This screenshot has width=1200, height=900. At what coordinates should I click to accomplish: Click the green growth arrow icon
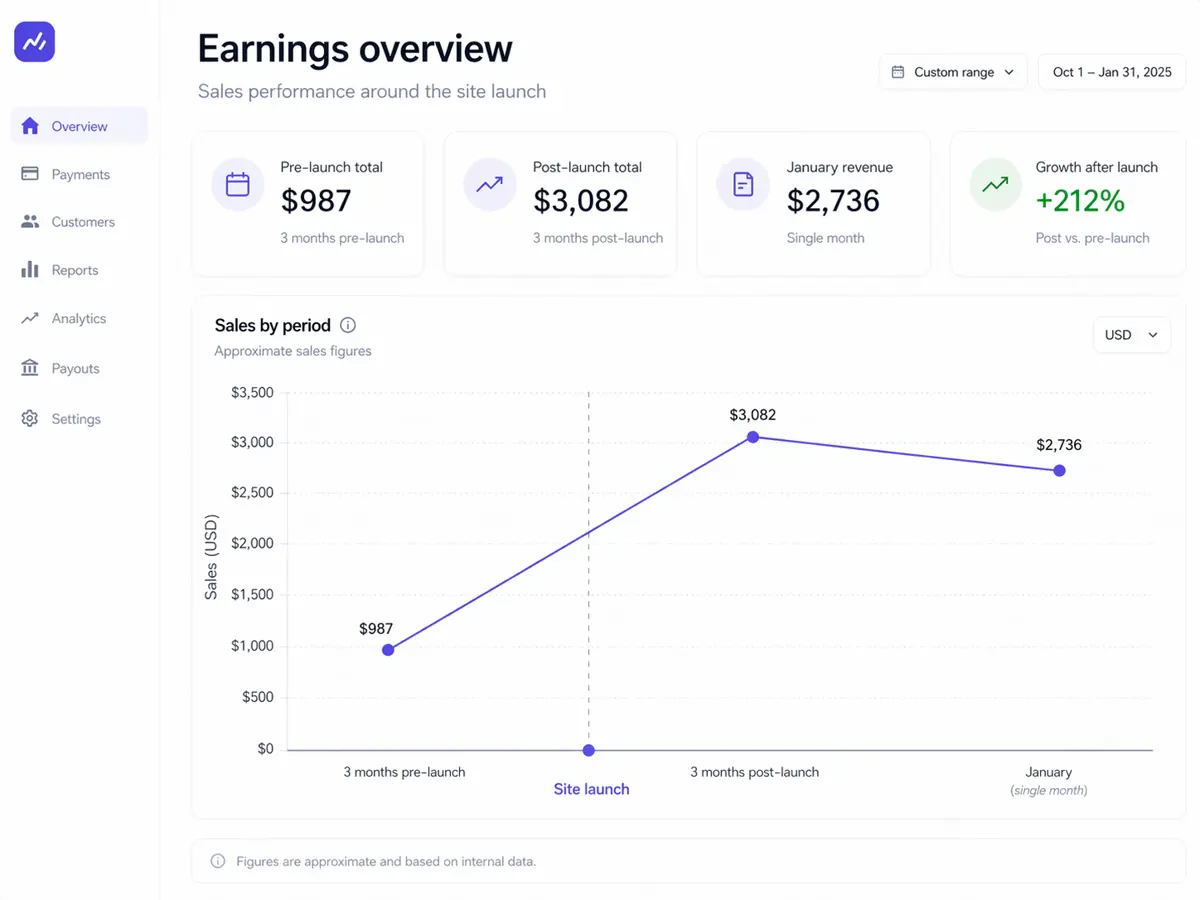click(x=996, y=185)
